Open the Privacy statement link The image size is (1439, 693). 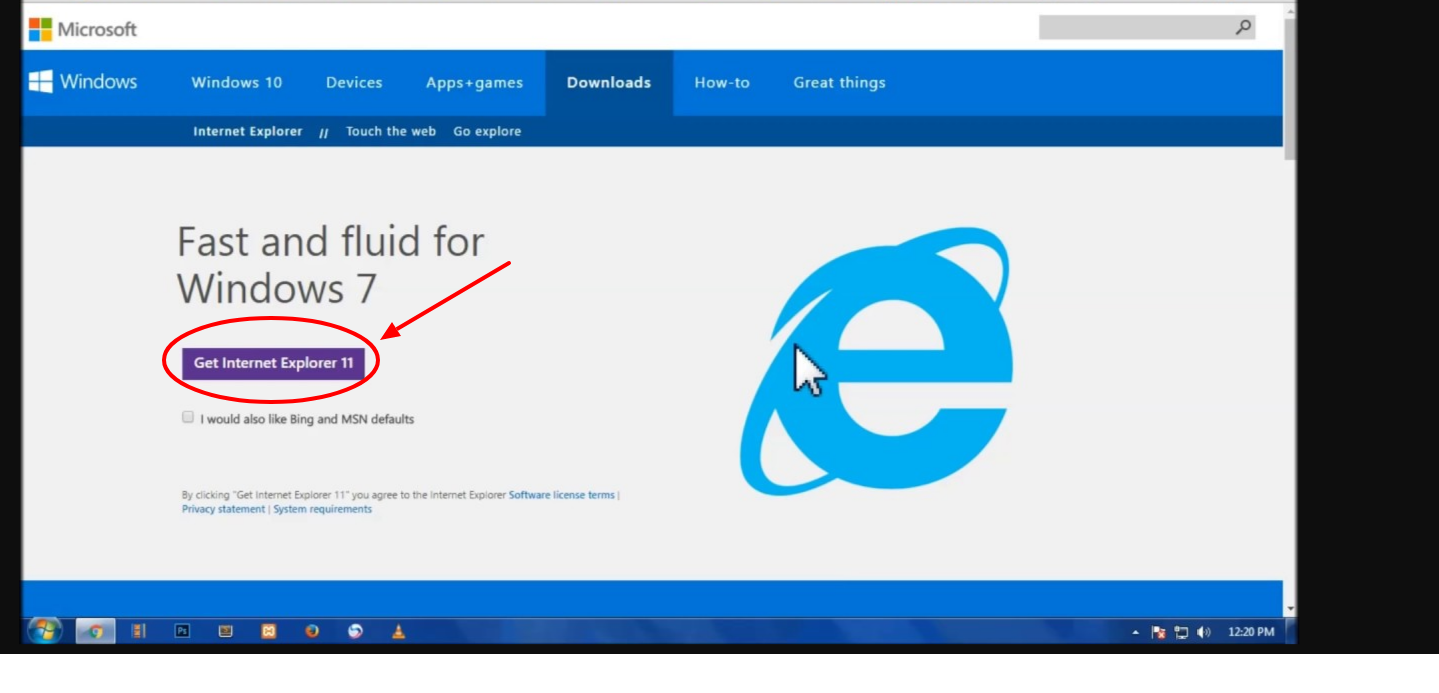click(x=223, y=509)
